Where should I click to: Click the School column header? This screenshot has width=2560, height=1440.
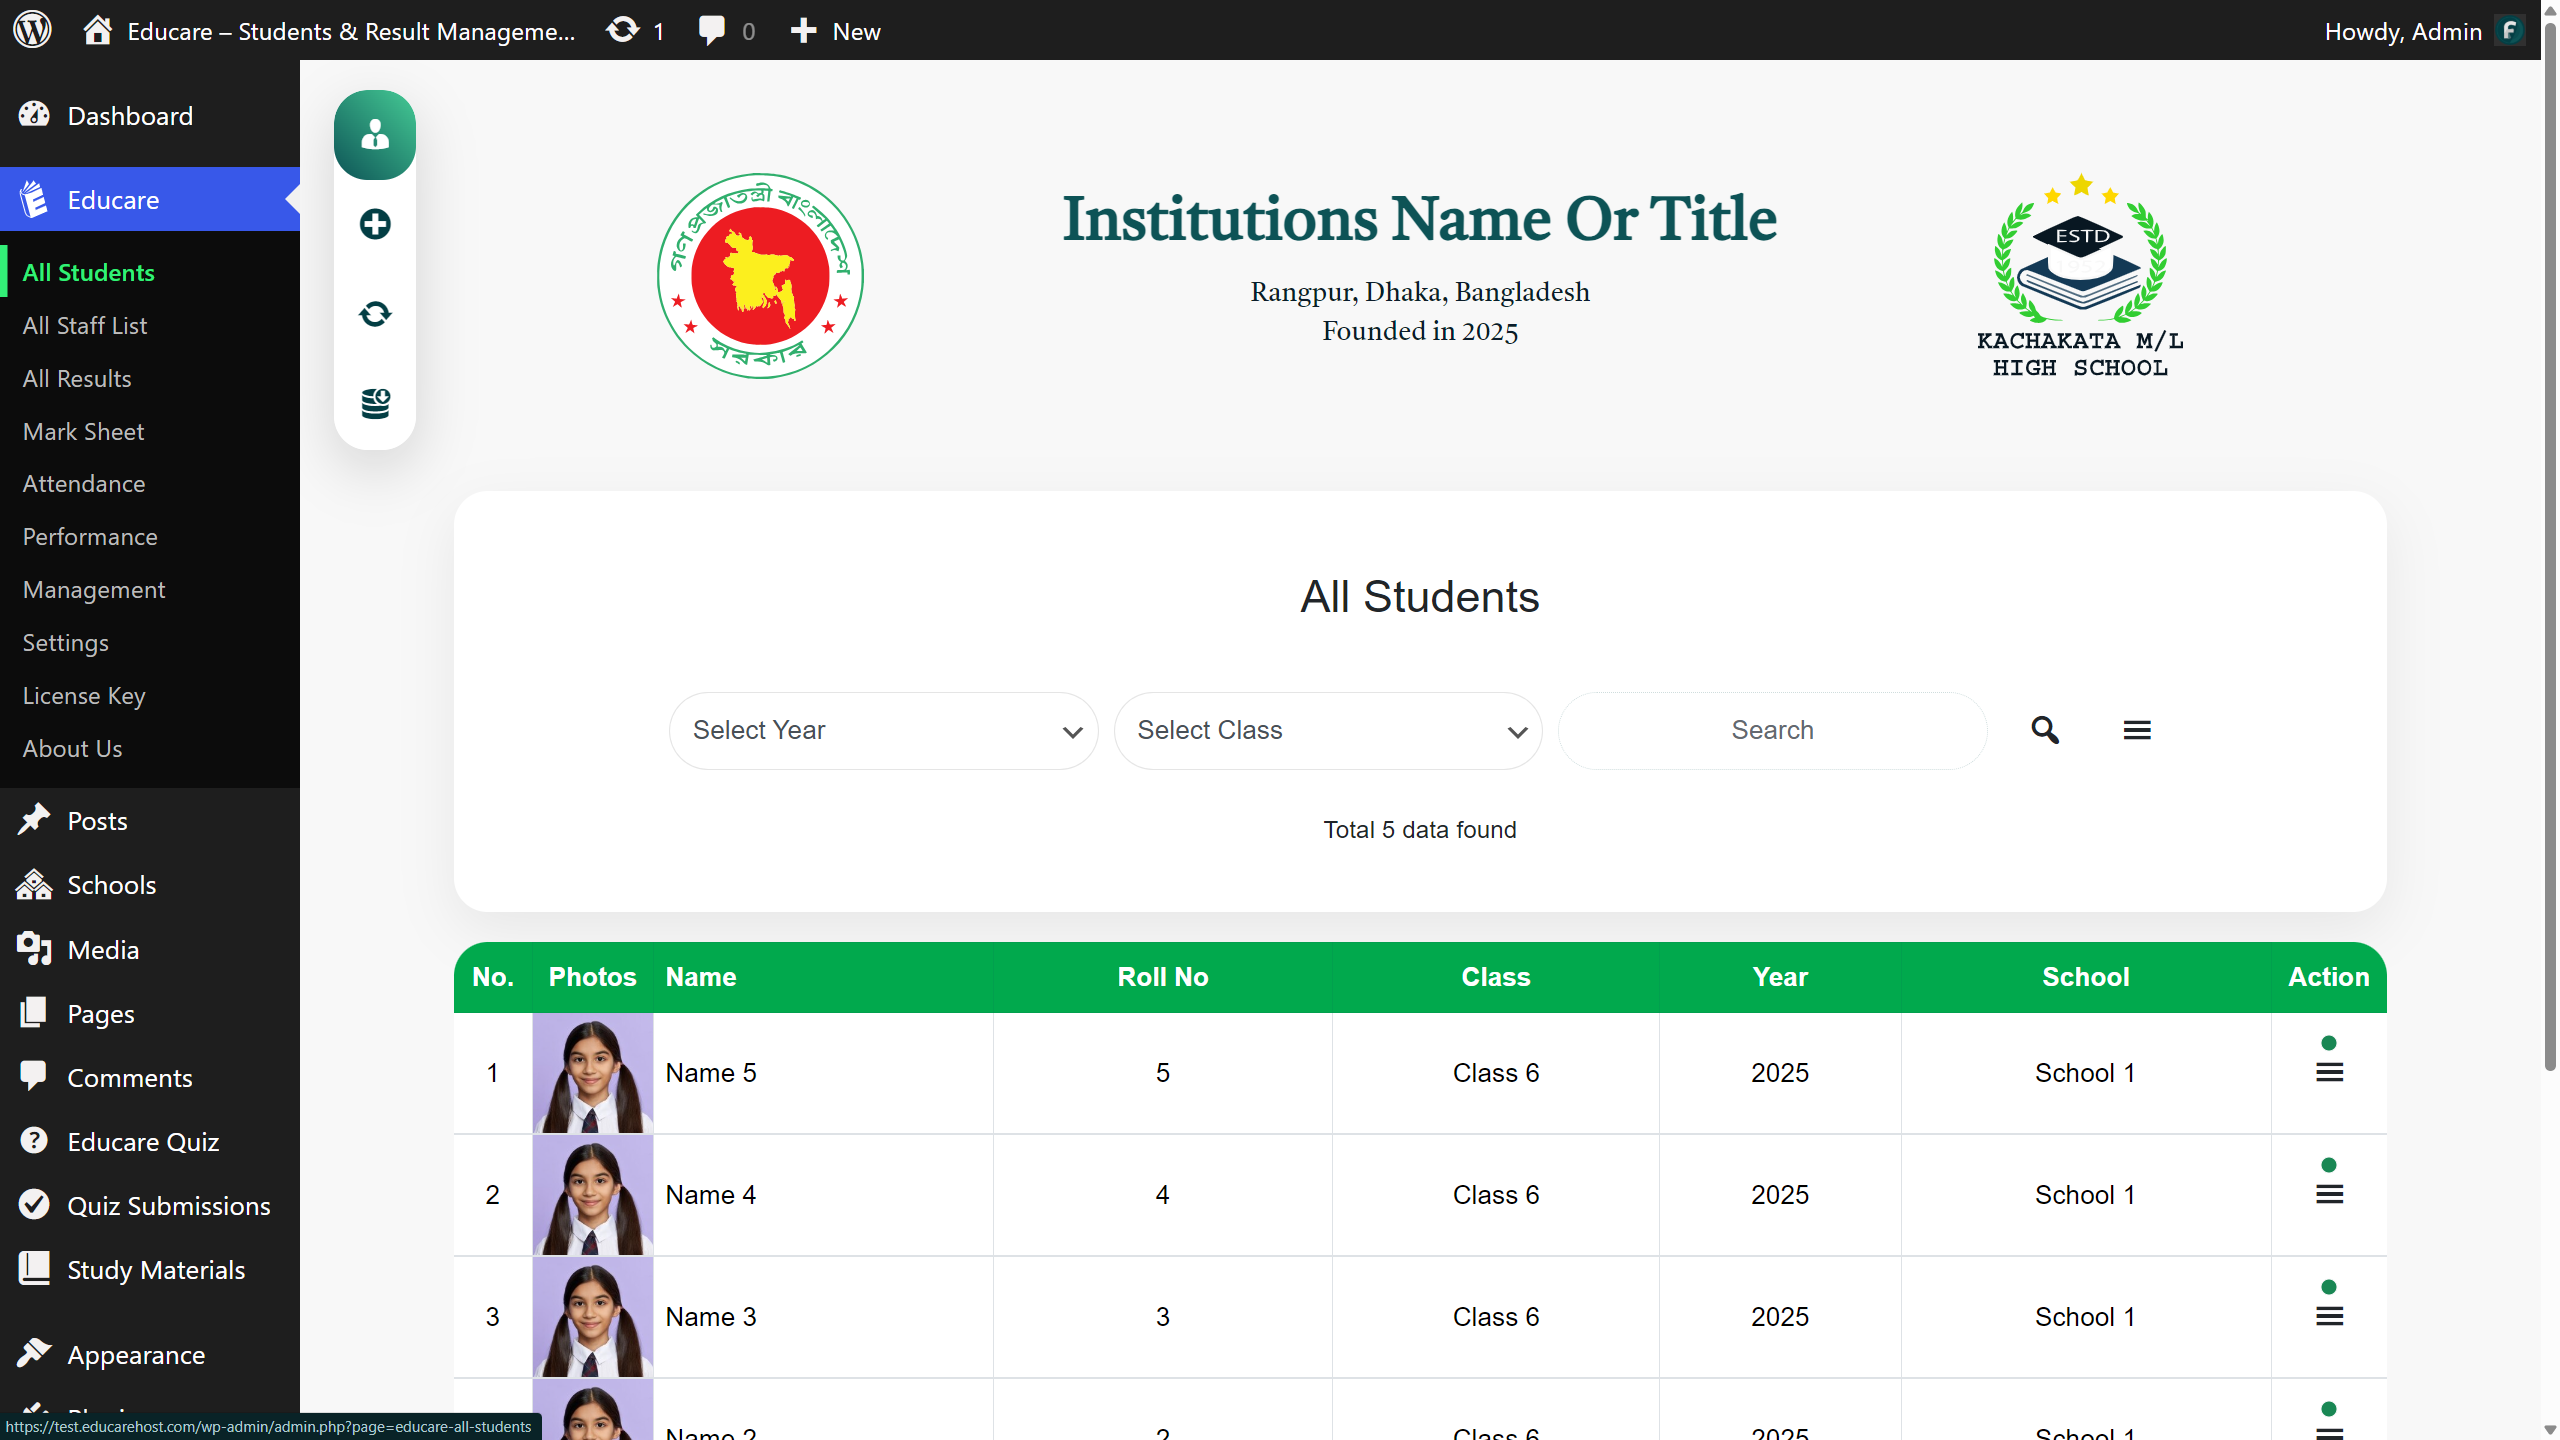[2086, 977]
